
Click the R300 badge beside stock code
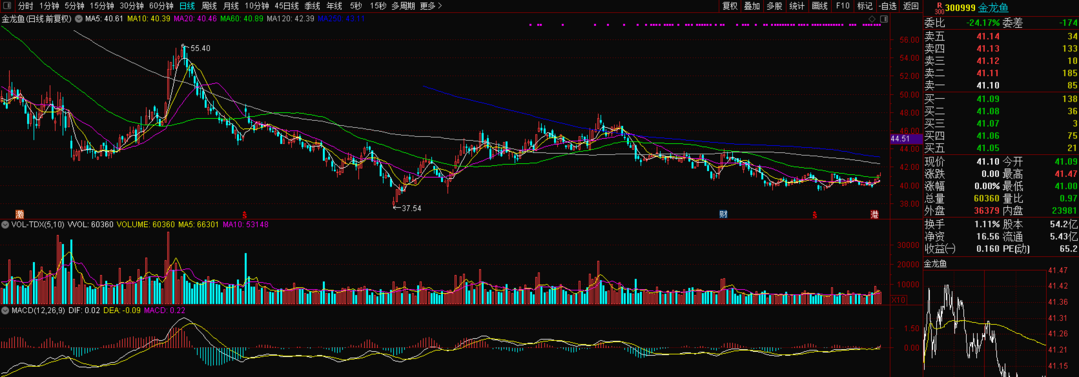click(939, 8)
